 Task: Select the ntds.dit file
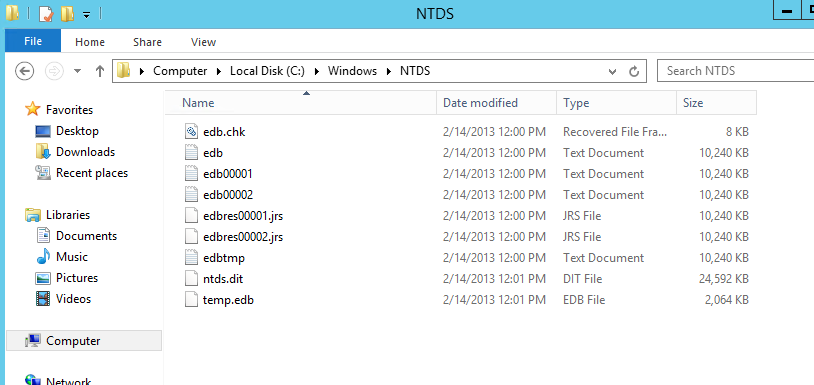pyautogui.click(x=223, y=279)
